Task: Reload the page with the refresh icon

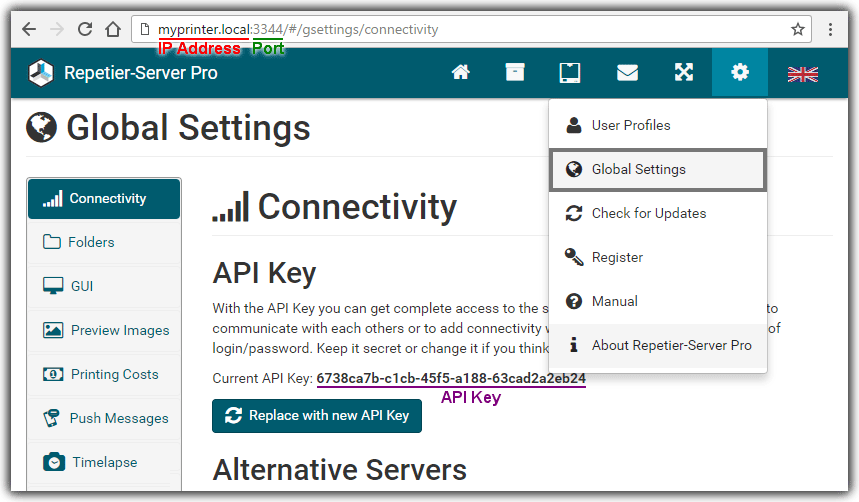Action: pyautogui.click(x=85, y=29)
